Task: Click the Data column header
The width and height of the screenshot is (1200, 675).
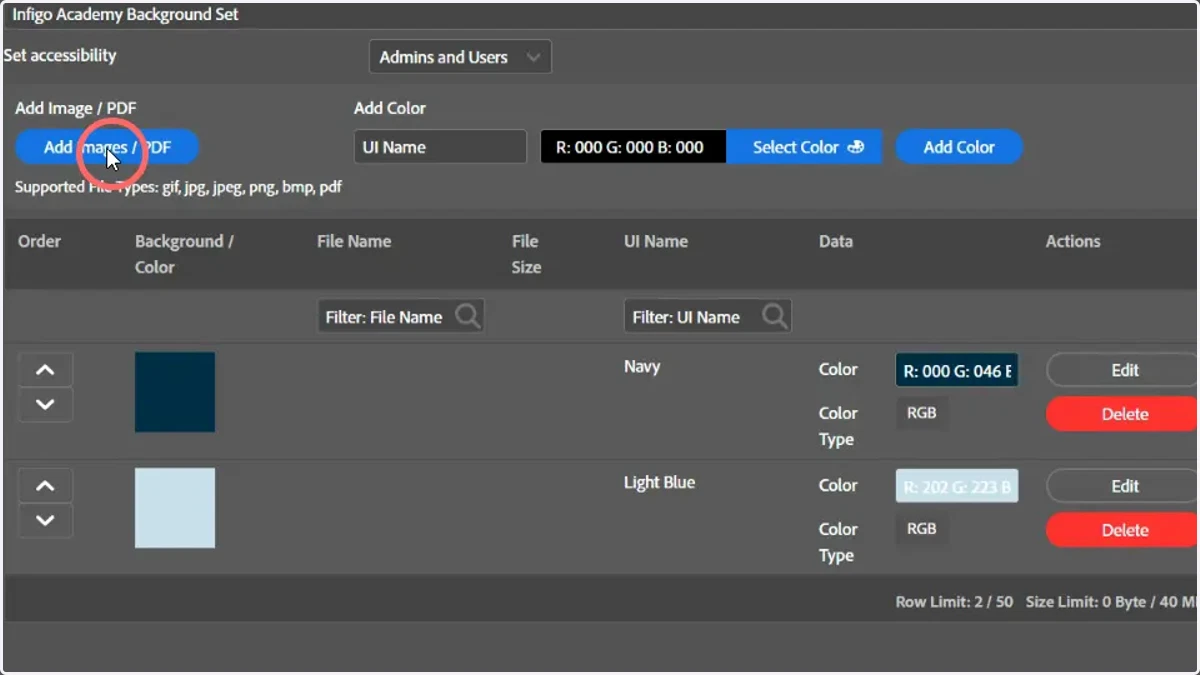Action: tap(836, 241)
